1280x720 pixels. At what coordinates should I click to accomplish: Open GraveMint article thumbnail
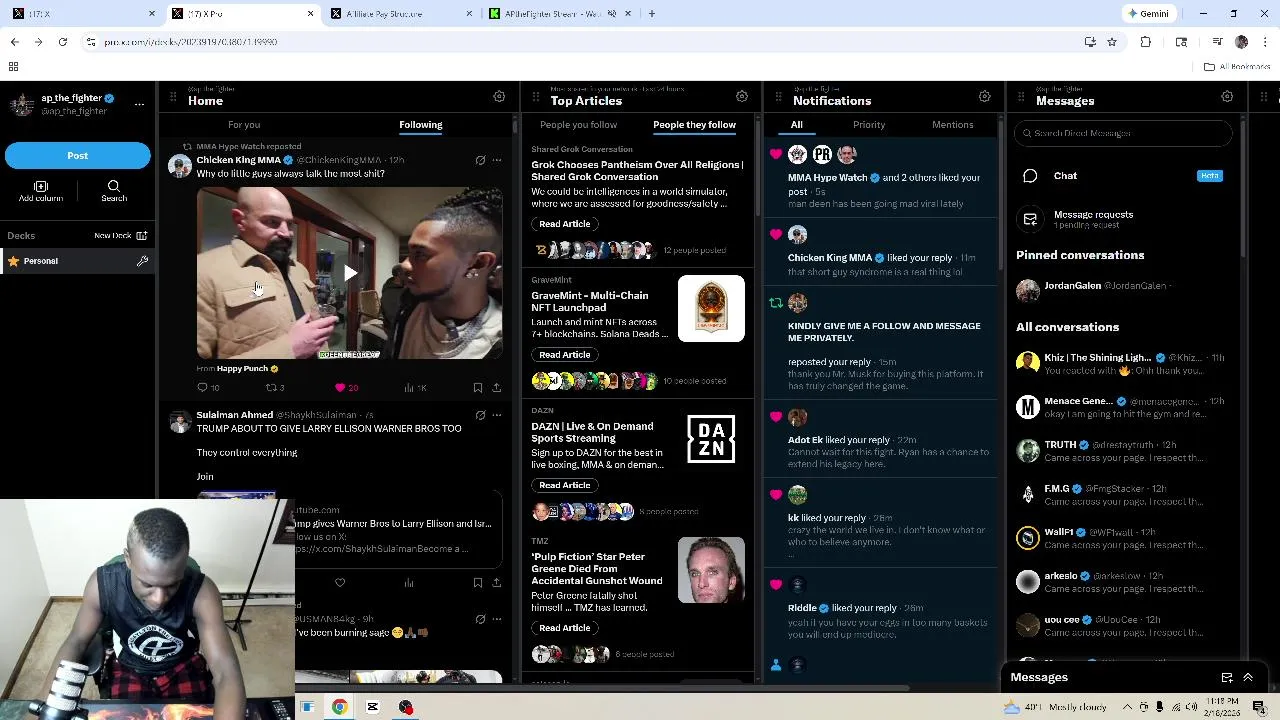(x=711, y=309)
